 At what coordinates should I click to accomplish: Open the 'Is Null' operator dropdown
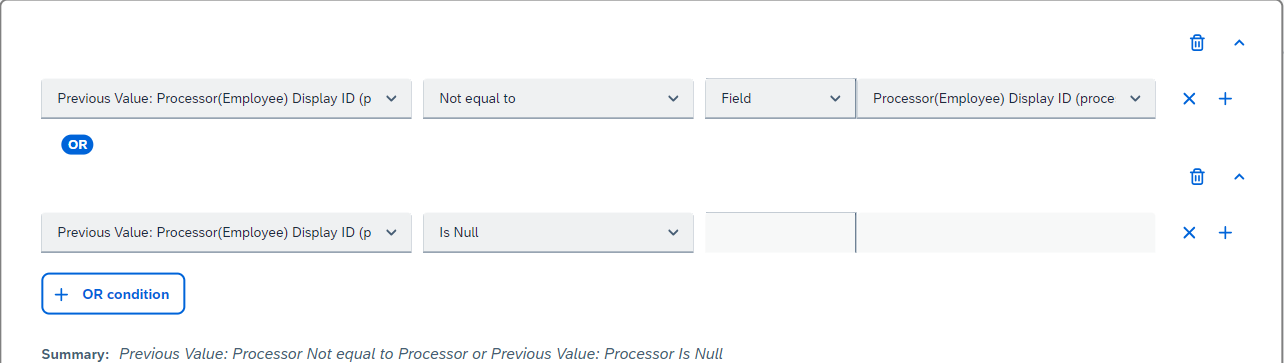click(x=558, y=233)
